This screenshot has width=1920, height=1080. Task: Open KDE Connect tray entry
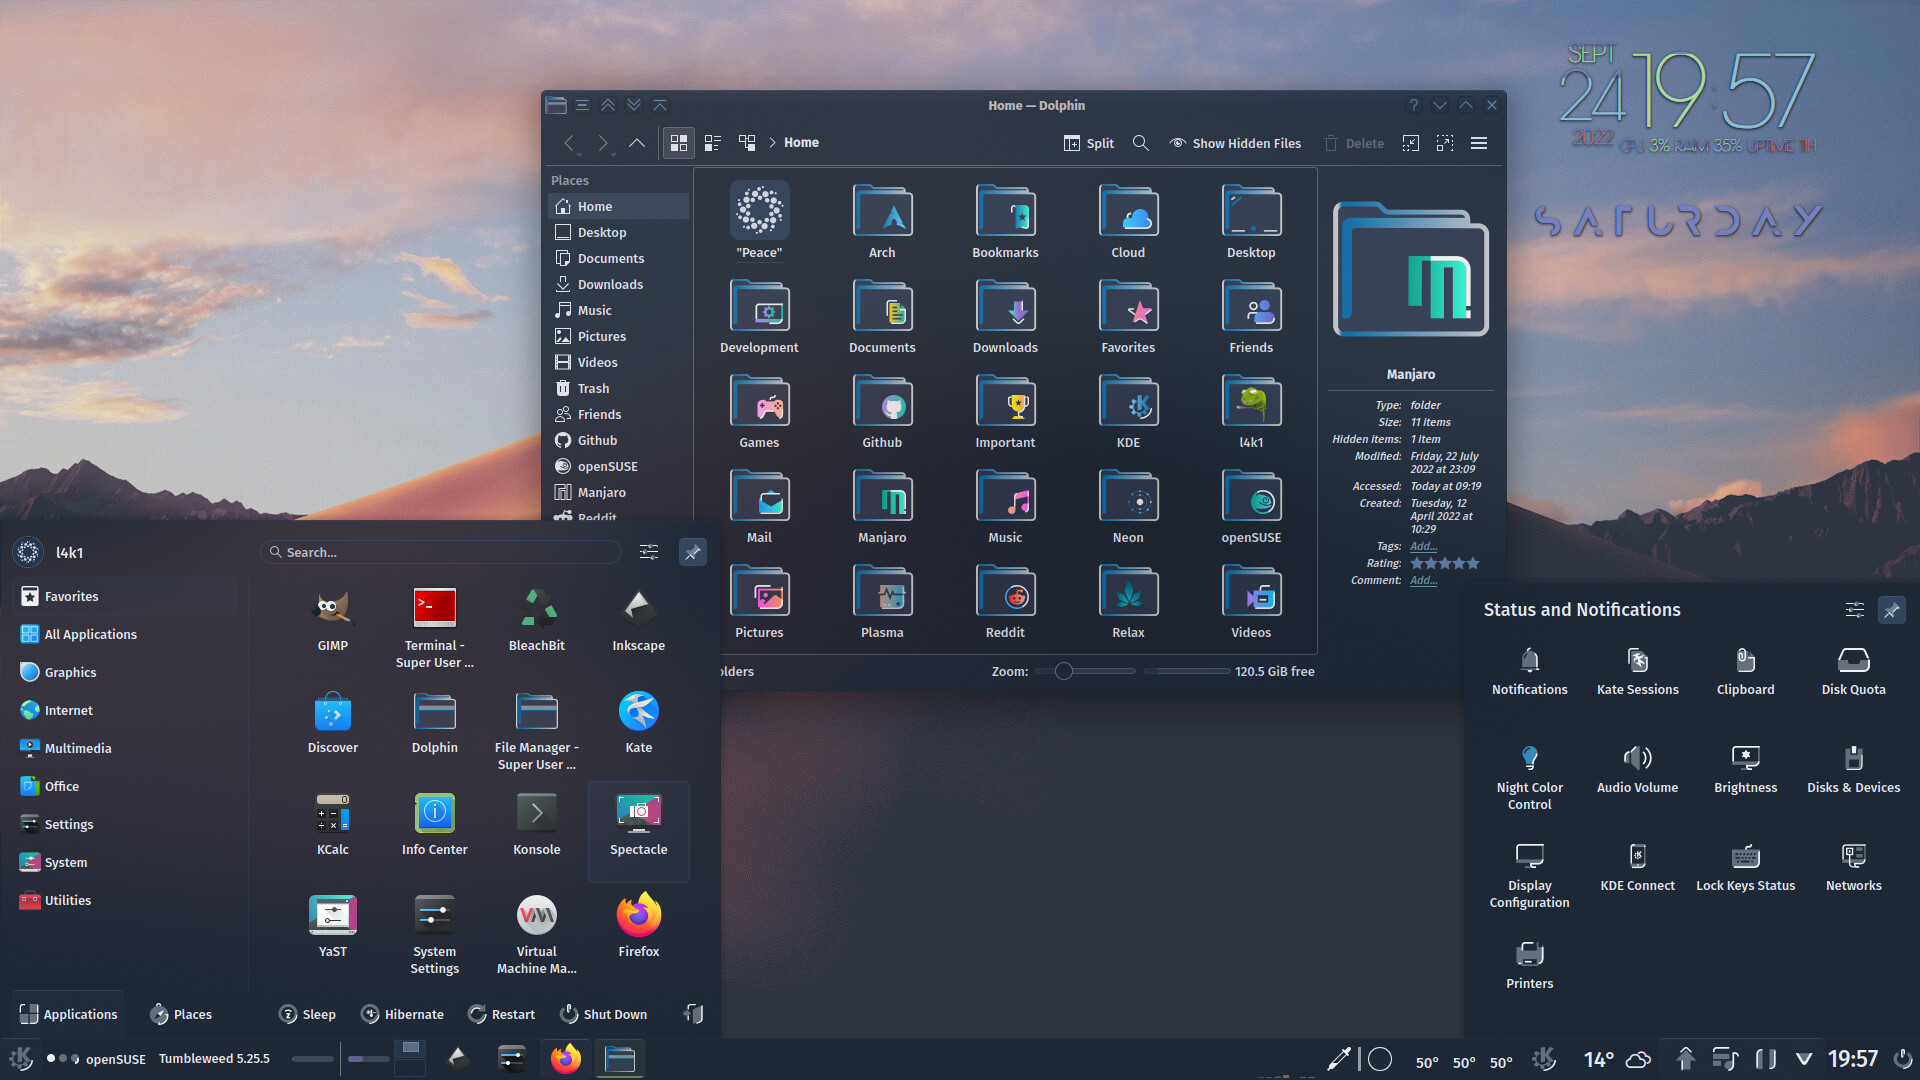click(1638, 867)
